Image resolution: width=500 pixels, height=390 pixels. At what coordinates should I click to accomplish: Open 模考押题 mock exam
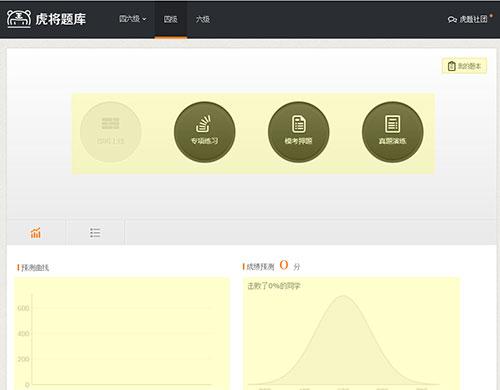pyautogui.click(x=298, y=132)
